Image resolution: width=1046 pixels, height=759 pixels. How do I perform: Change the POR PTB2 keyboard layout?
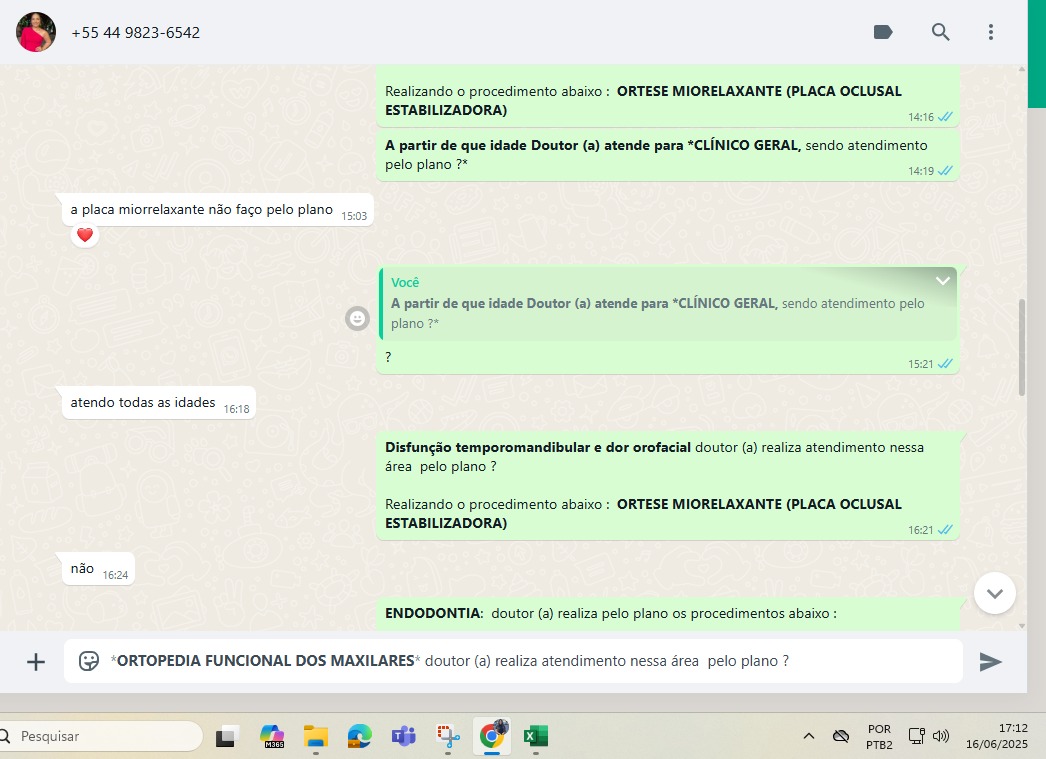[x=879, y=736]
